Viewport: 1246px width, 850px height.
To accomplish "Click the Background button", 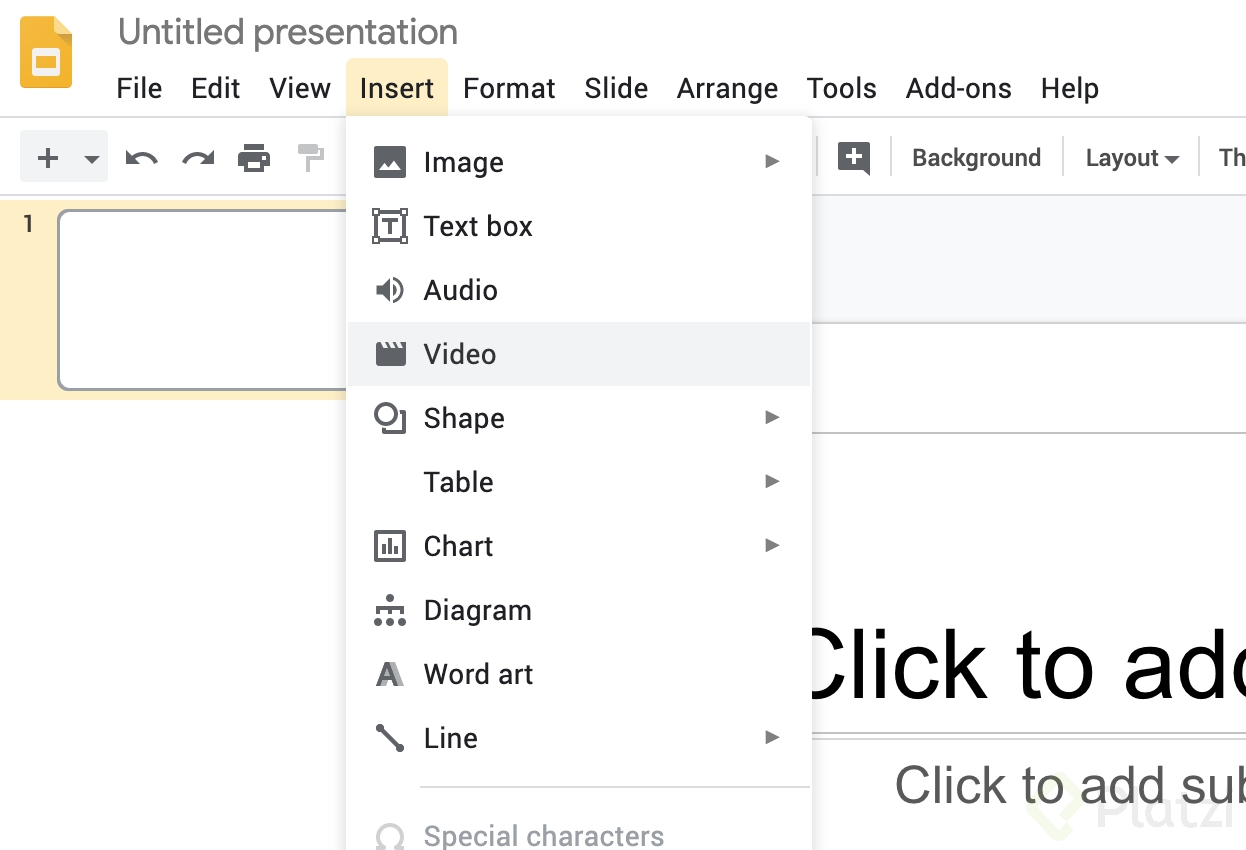I will [976, 158].
